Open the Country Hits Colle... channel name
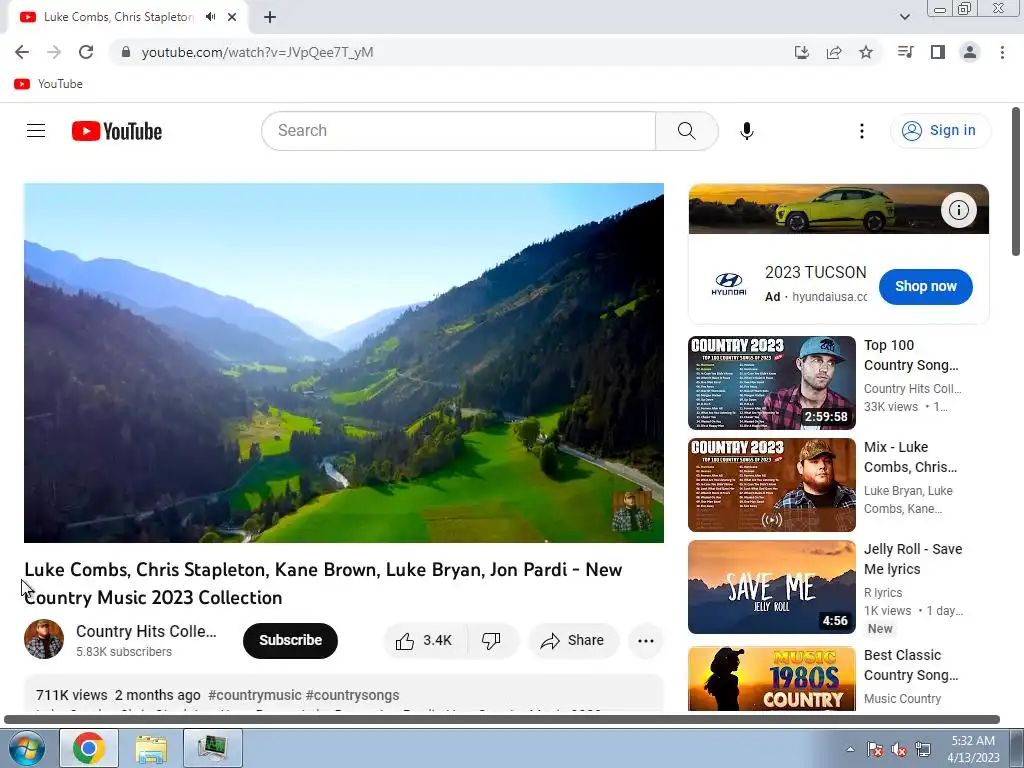The height and width of the screenshot is (768, 1024). point(146,632)
